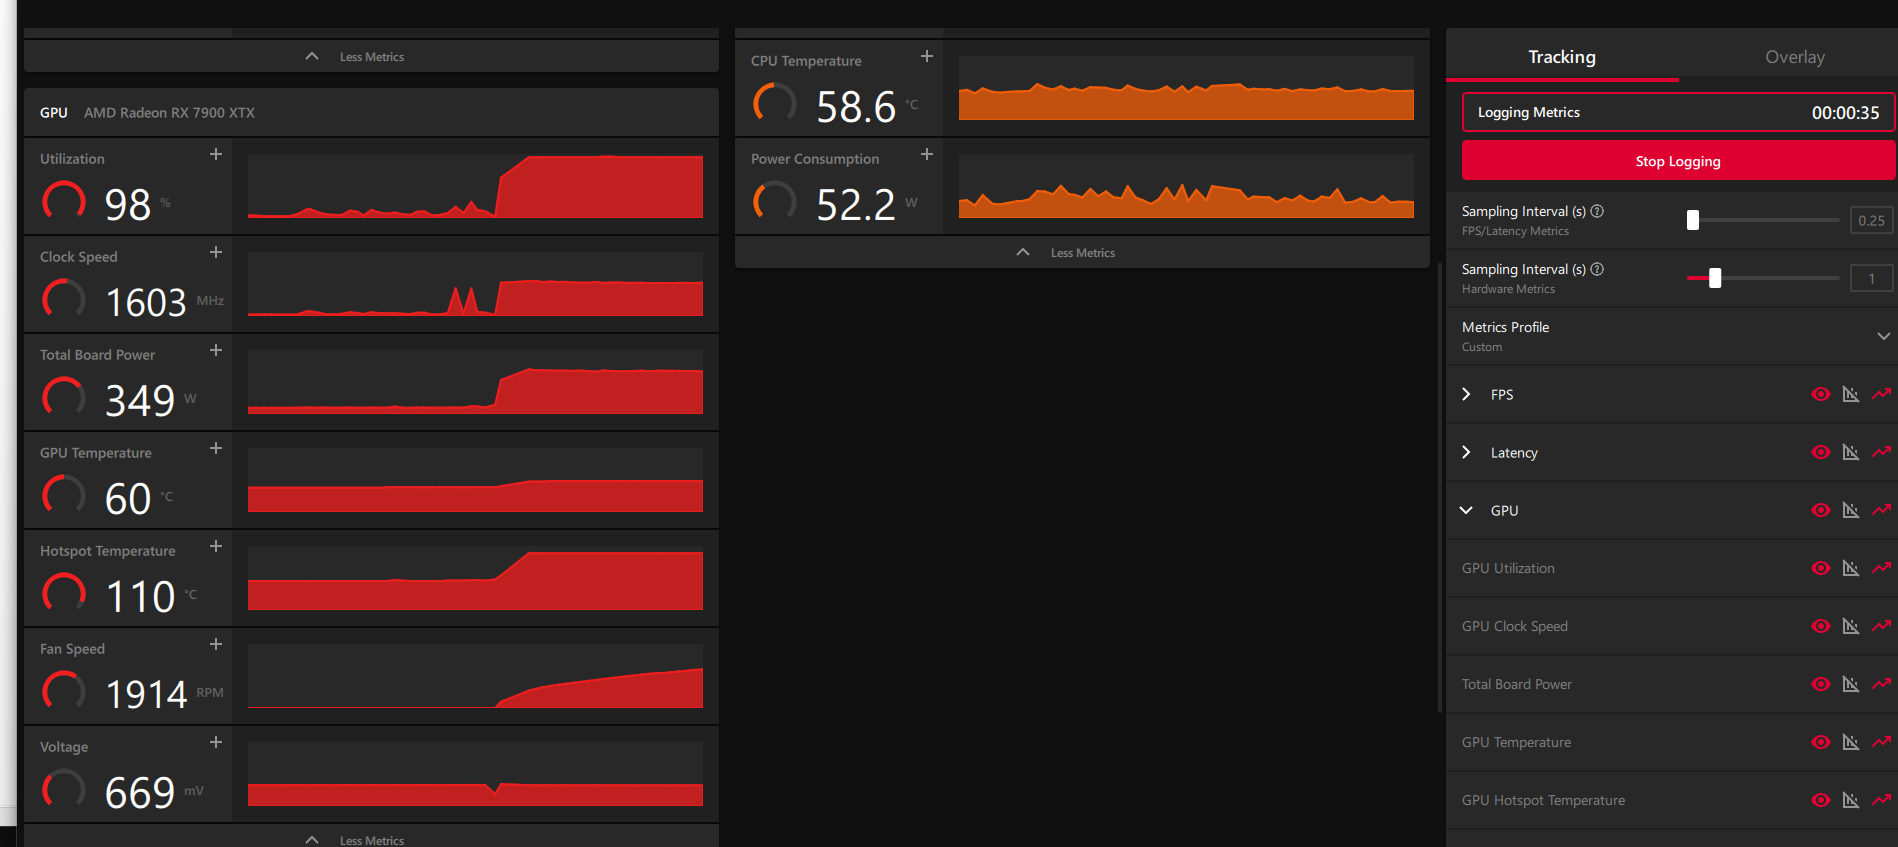Click plus icon on GPU Temperature tile
The width and height of the screenshot is (1898, 847).
point(215,448)
